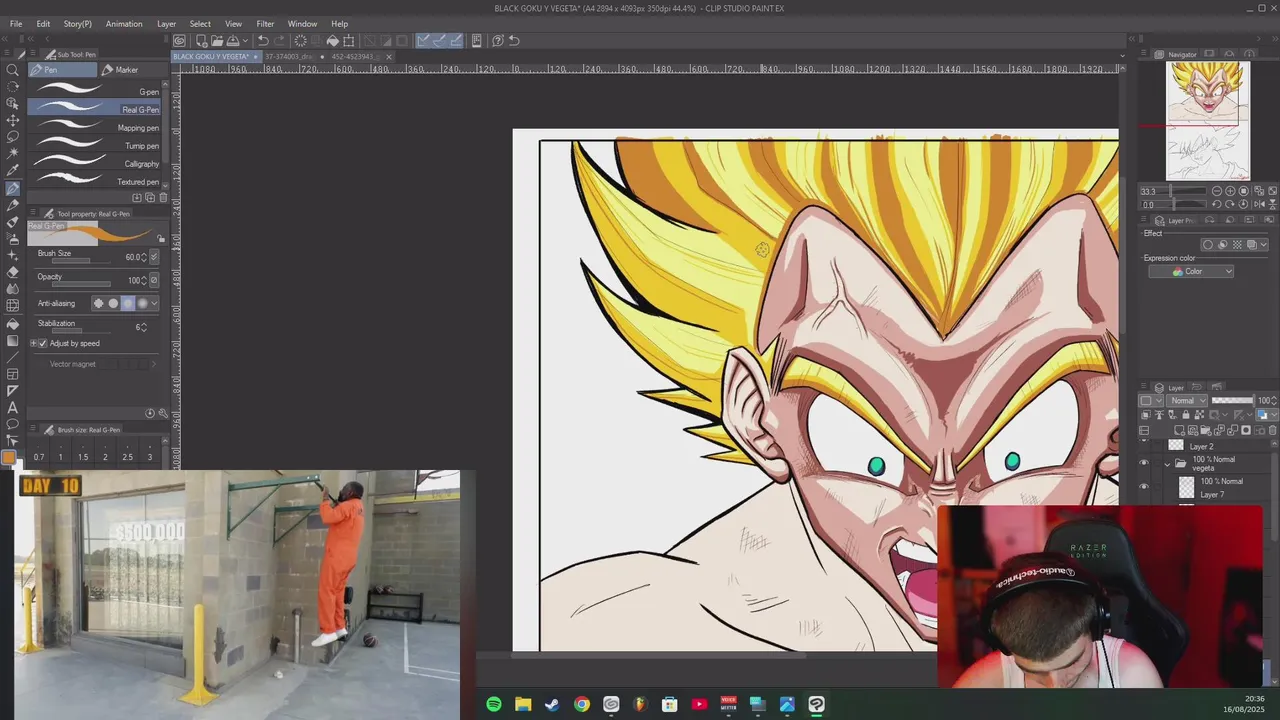The width and height of the screenshot is (1280, 720).
Task: Click the Open file folder icon
Action: click(x=216, y=41)
